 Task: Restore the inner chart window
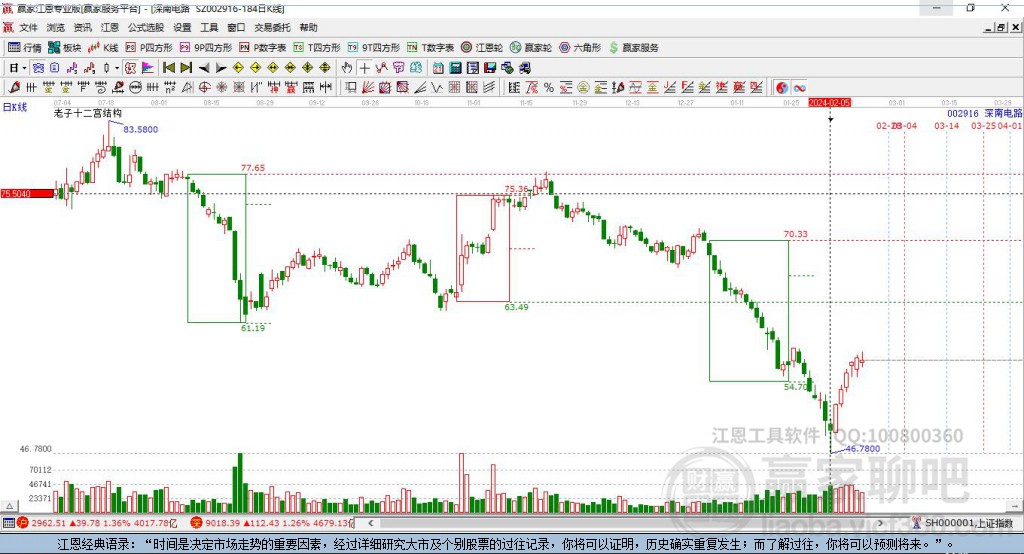(x=1001, y=27)
